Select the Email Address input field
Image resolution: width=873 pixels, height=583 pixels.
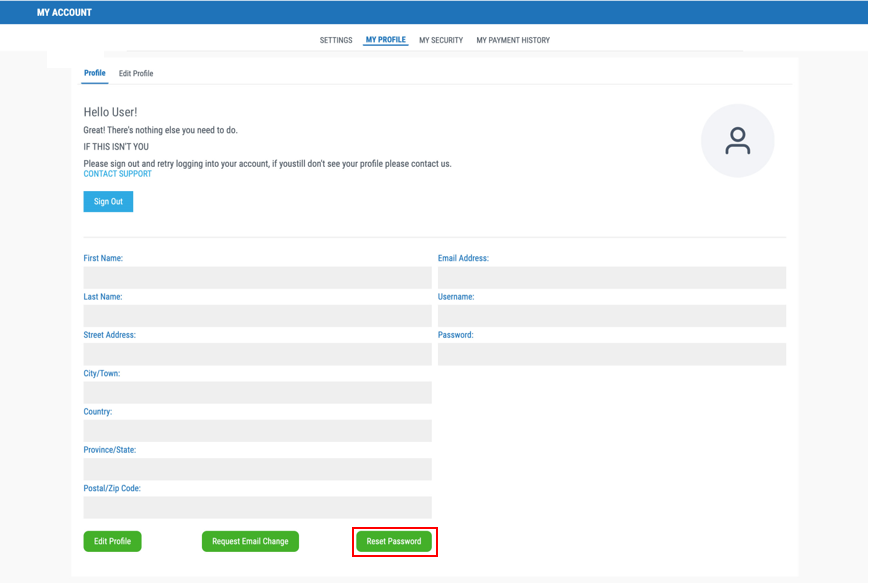coord(611,278)
